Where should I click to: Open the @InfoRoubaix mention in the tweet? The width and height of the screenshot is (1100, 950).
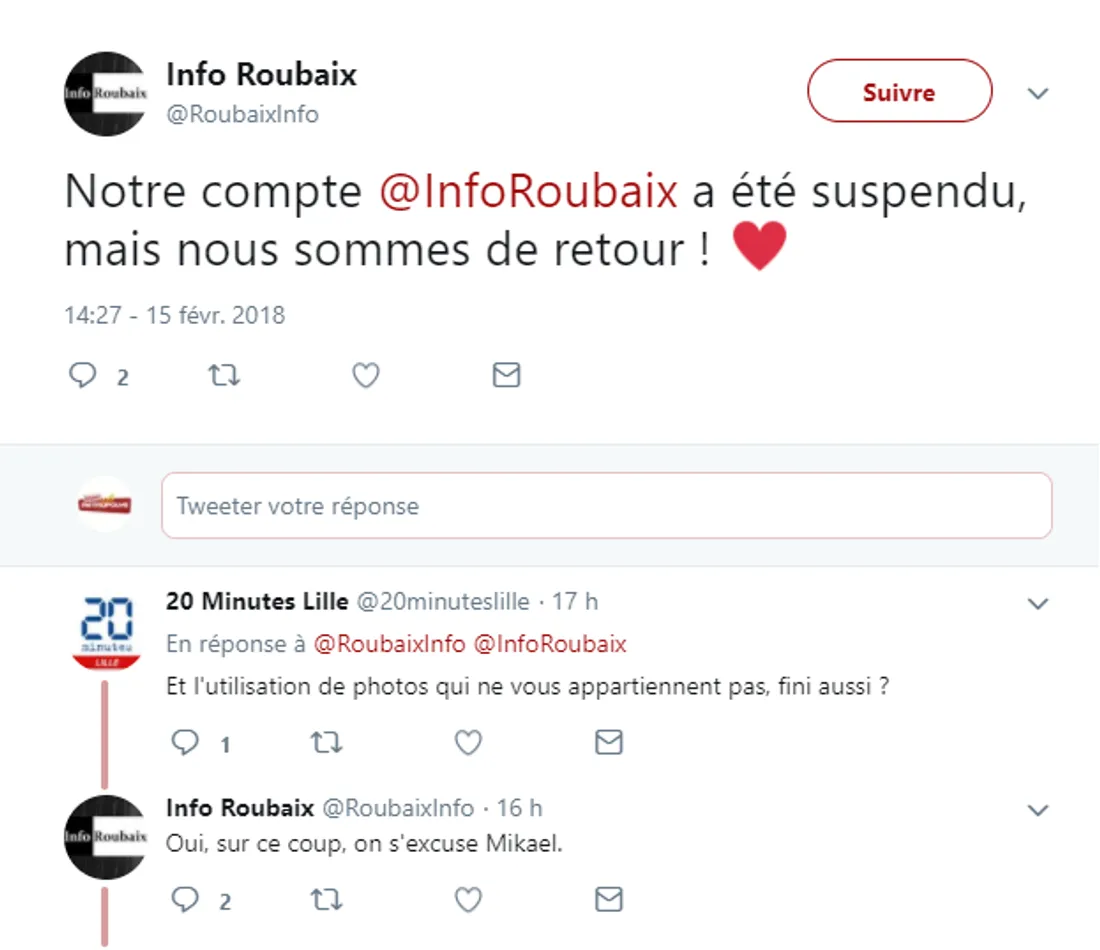(x=528, y=192)
